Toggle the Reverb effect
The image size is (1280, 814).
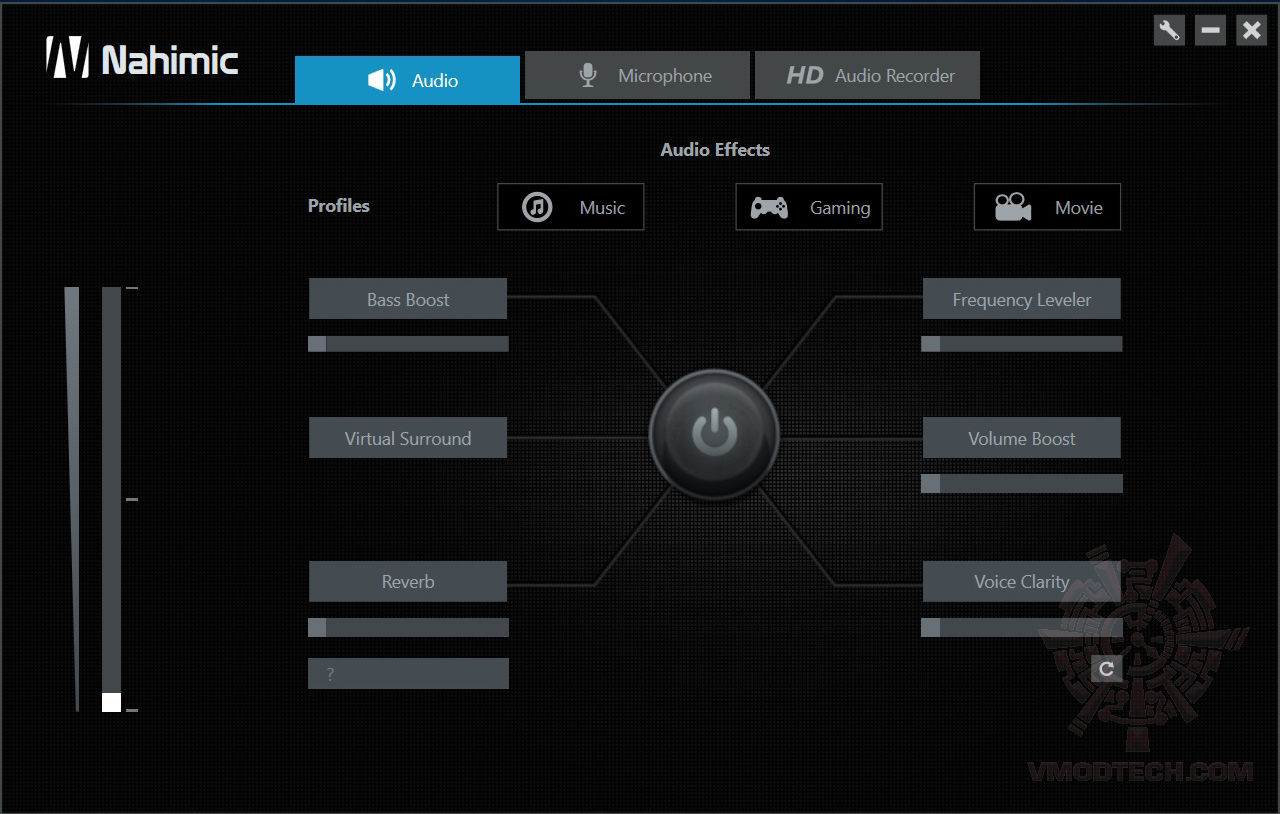click(x=408, y=581)
